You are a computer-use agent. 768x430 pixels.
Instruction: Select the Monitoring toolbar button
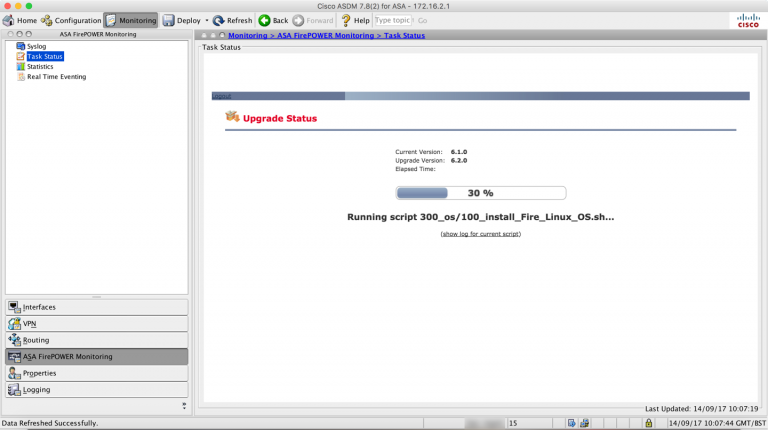point(131,21)
